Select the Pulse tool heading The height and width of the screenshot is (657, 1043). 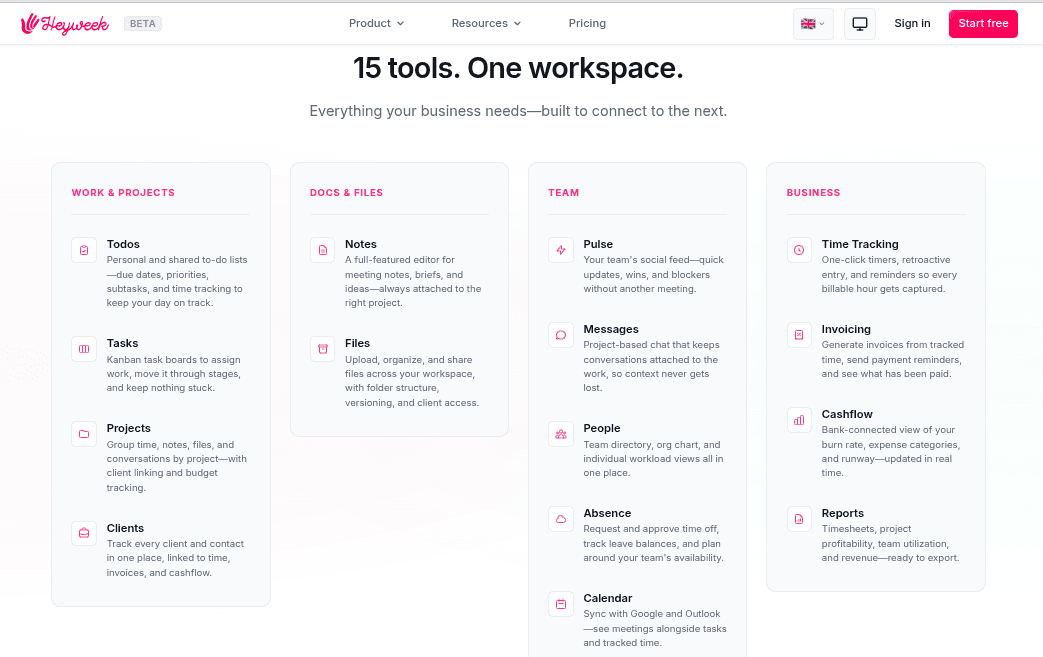(x=598, y=244)
